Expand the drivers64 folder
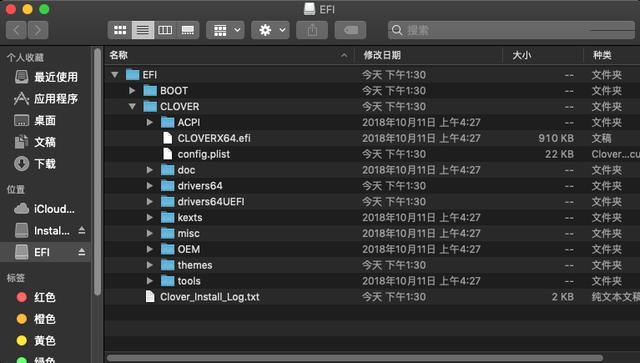Image resolution: width=640 pixels, height=363 pixels. (x=150, y=186)
